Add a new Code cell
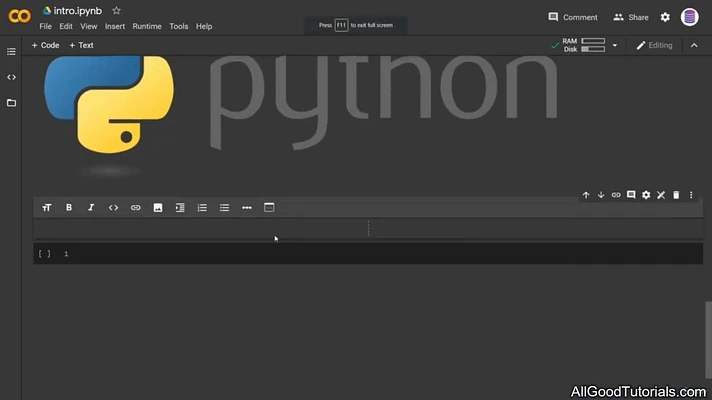This screenshot has height=400, width=712. [45, 45]
